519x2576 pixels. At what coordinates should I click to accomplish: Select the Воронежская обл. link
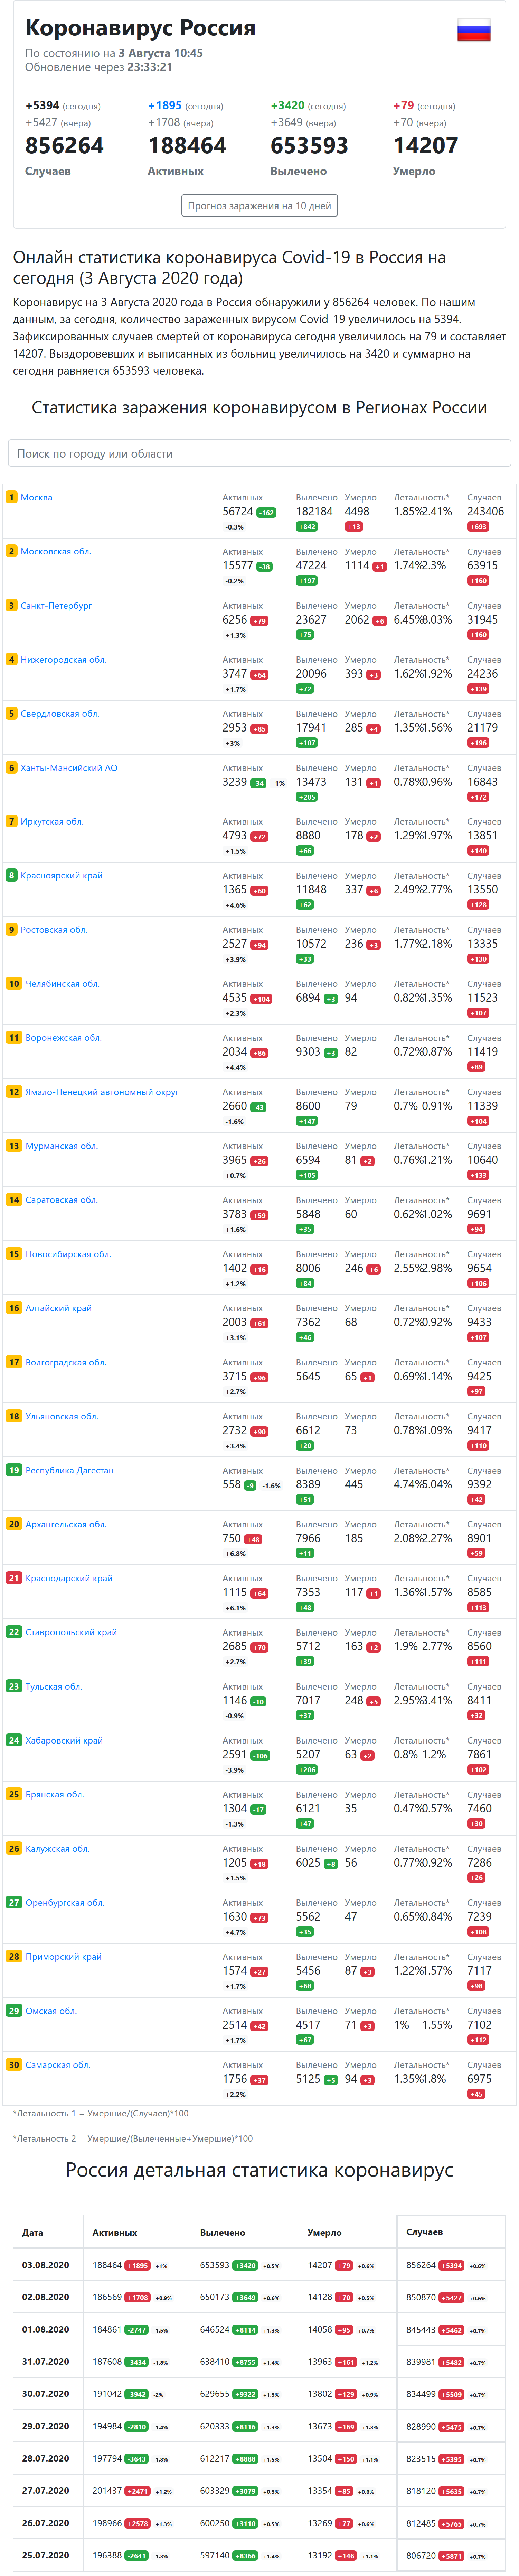64,1037
